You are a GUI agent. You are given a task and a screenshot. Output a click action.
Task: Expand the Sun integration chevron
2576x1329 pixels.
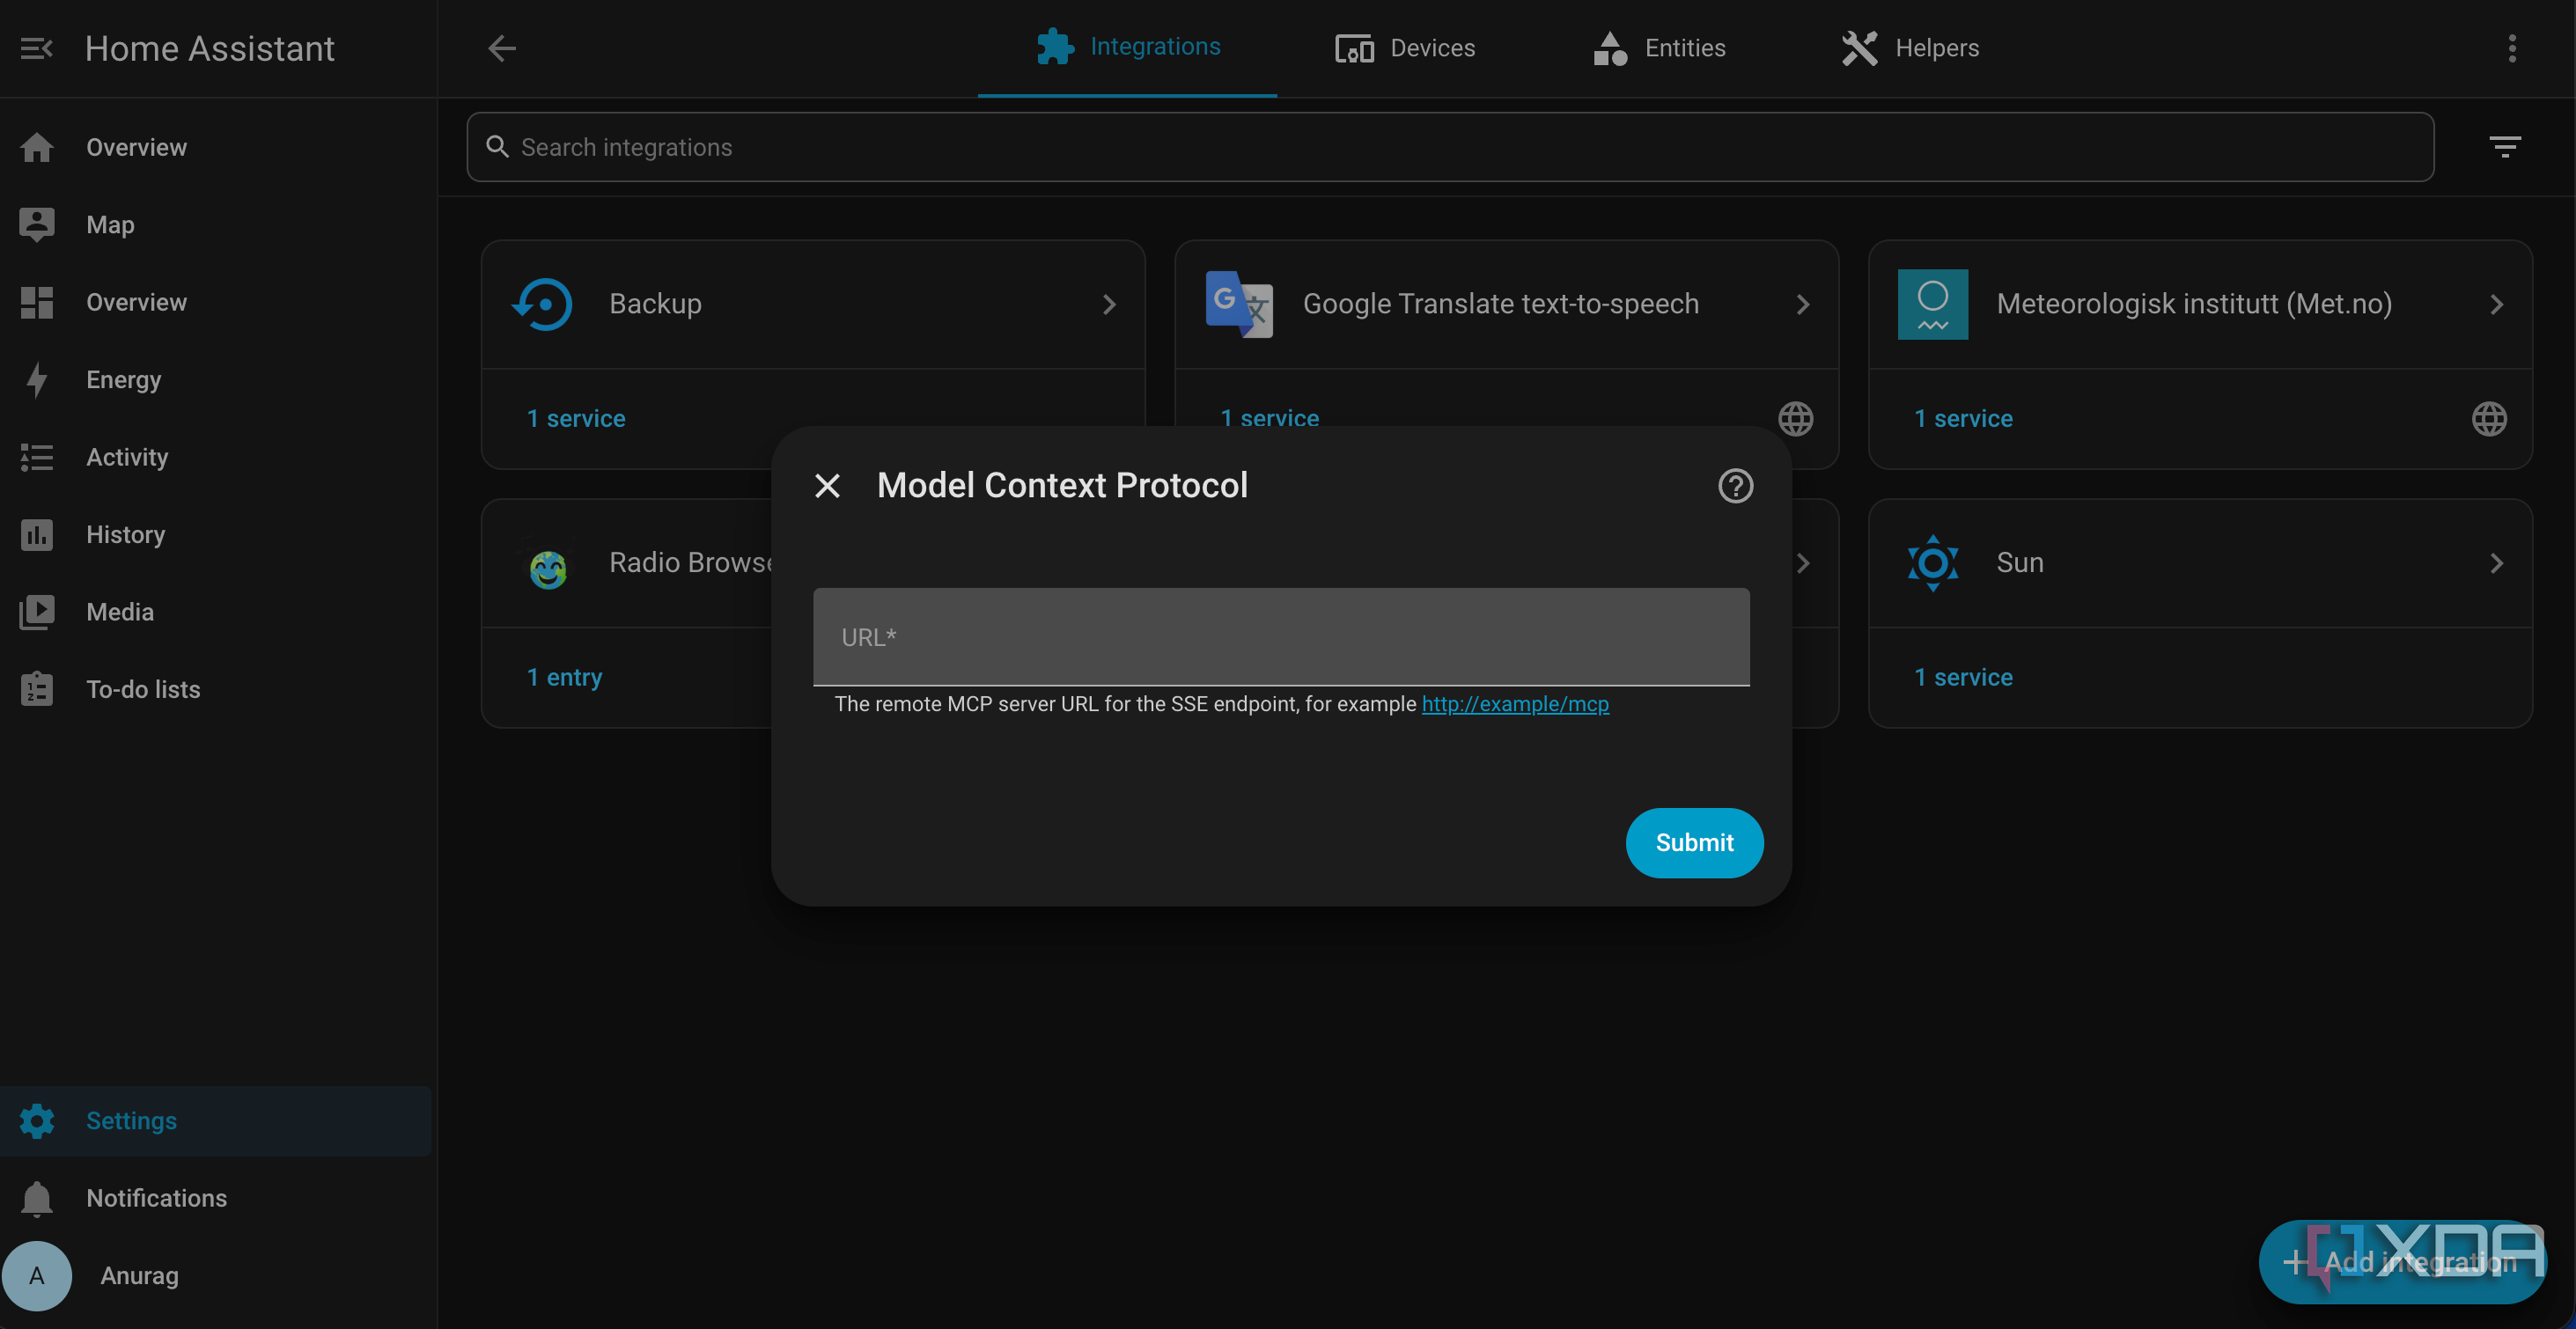[2496, 563]
